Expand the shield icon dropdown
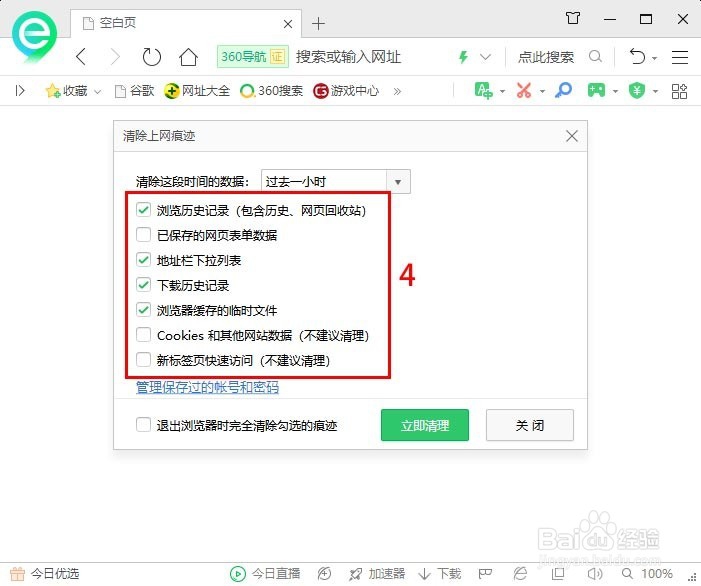 (x=655, y=92)
